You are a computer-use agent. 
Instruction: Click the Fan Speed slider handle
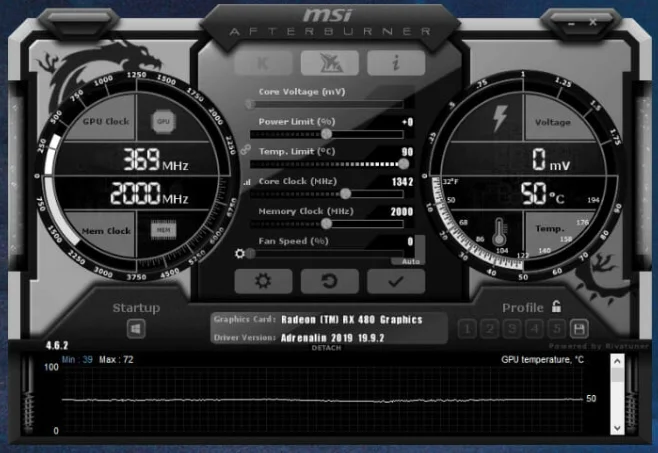click(251, 254)
